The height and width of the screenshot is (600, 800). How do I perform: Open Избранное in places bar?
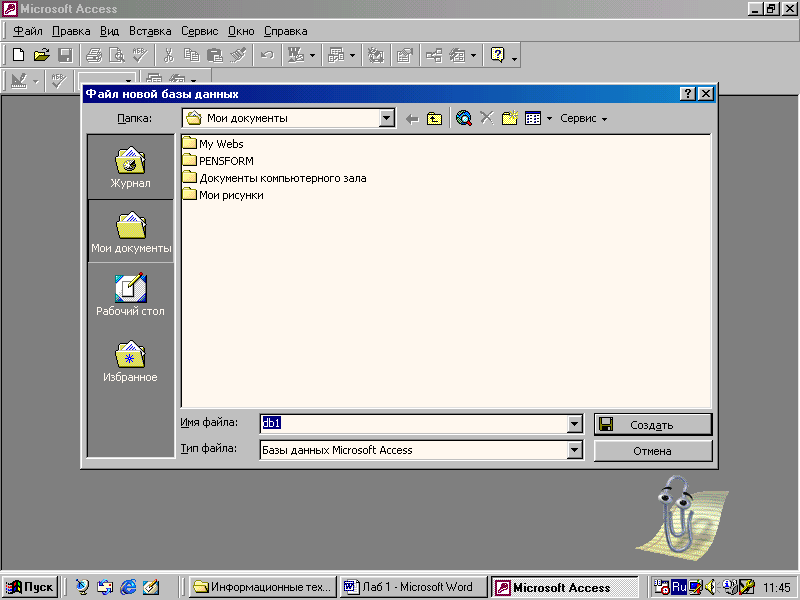(131, 361)
